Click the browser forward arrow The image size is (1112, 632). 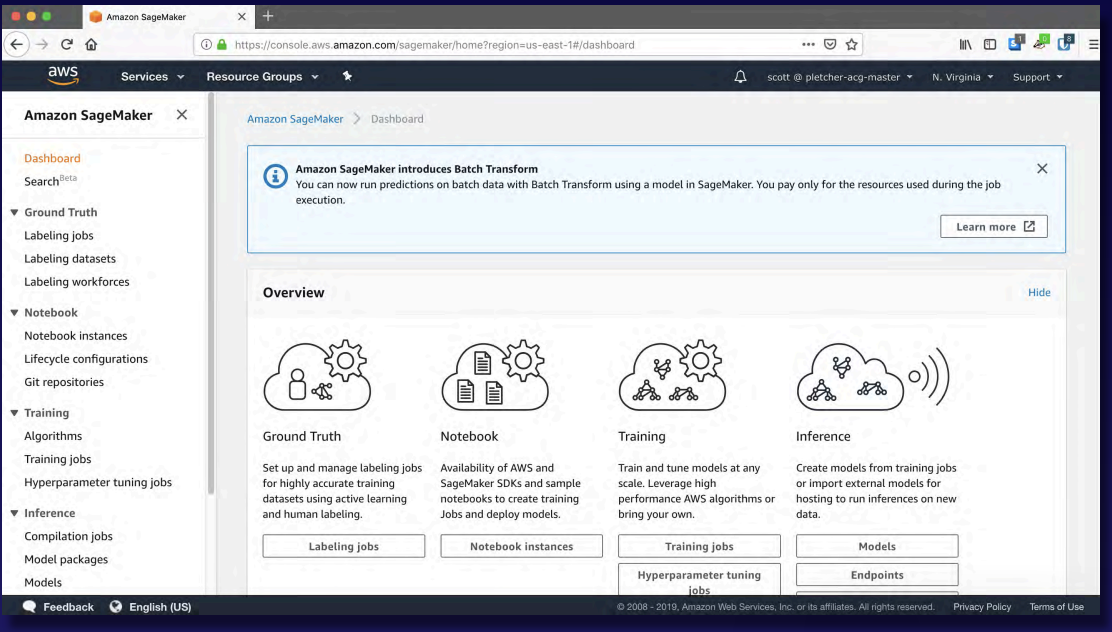coord(43,44)
